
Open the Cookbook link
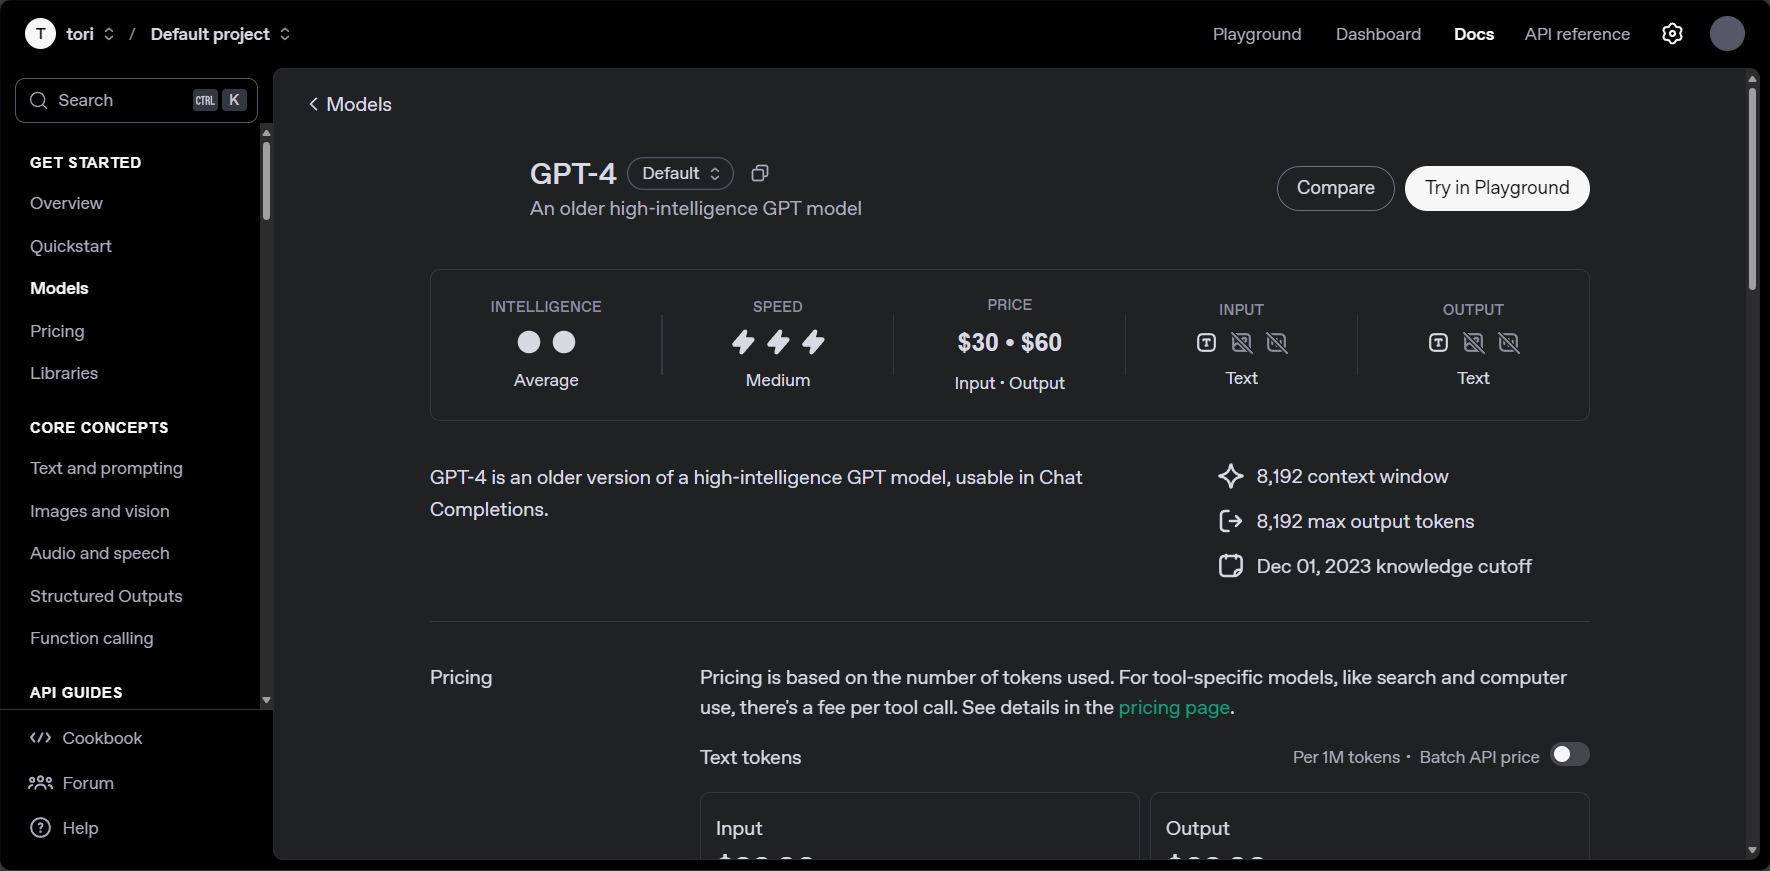102,738
